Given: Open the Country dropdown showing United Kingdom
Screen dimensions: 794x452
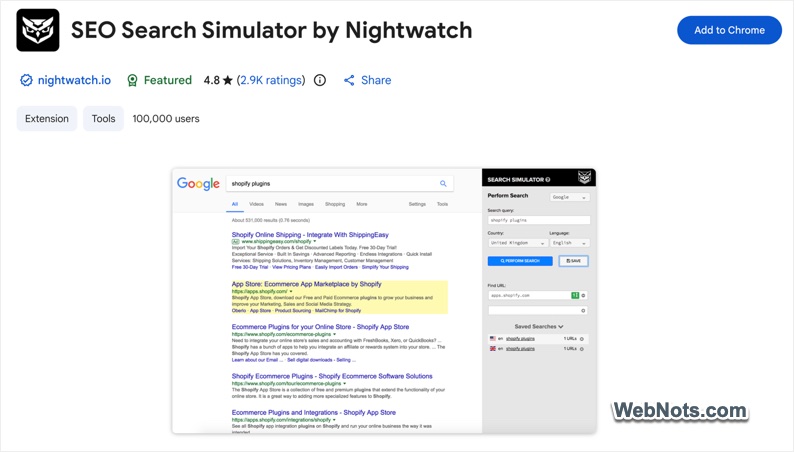Looking at the screenshot, I should (517, 243).
